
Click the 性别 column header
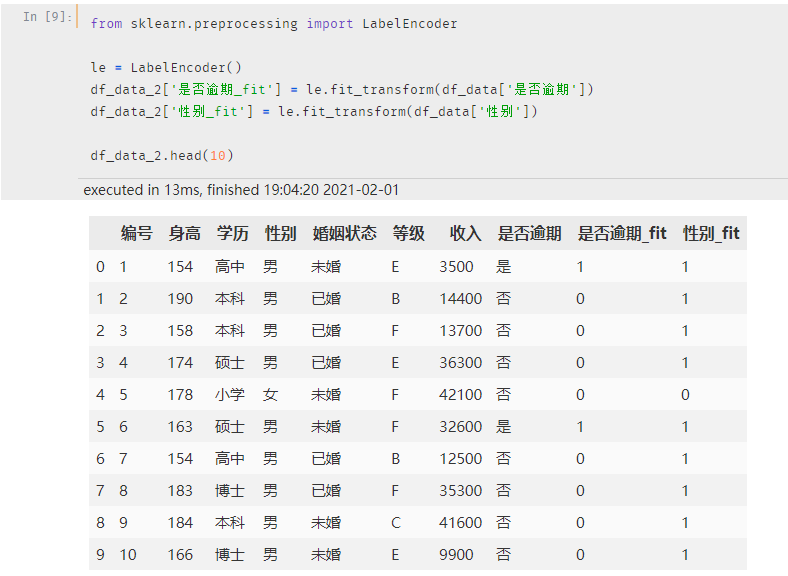click(x=280, y=233)
